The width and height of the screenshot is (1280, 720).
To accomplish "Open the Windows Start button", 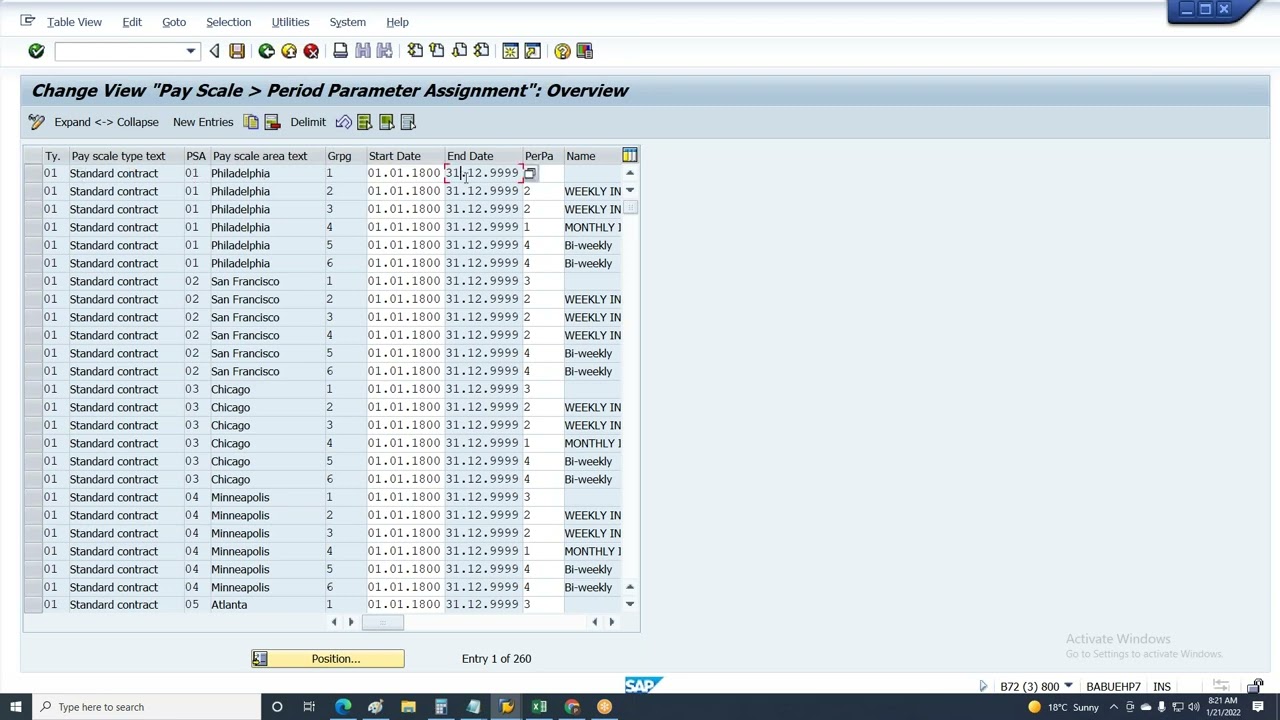I will [15, 707].
